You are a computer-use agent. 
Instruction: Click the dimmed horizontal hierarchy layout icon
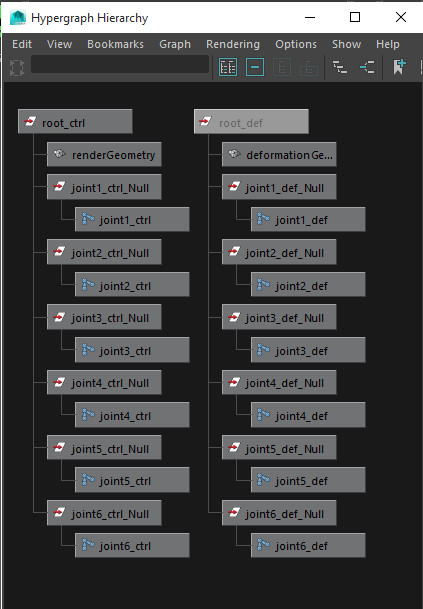coord(309,68)
